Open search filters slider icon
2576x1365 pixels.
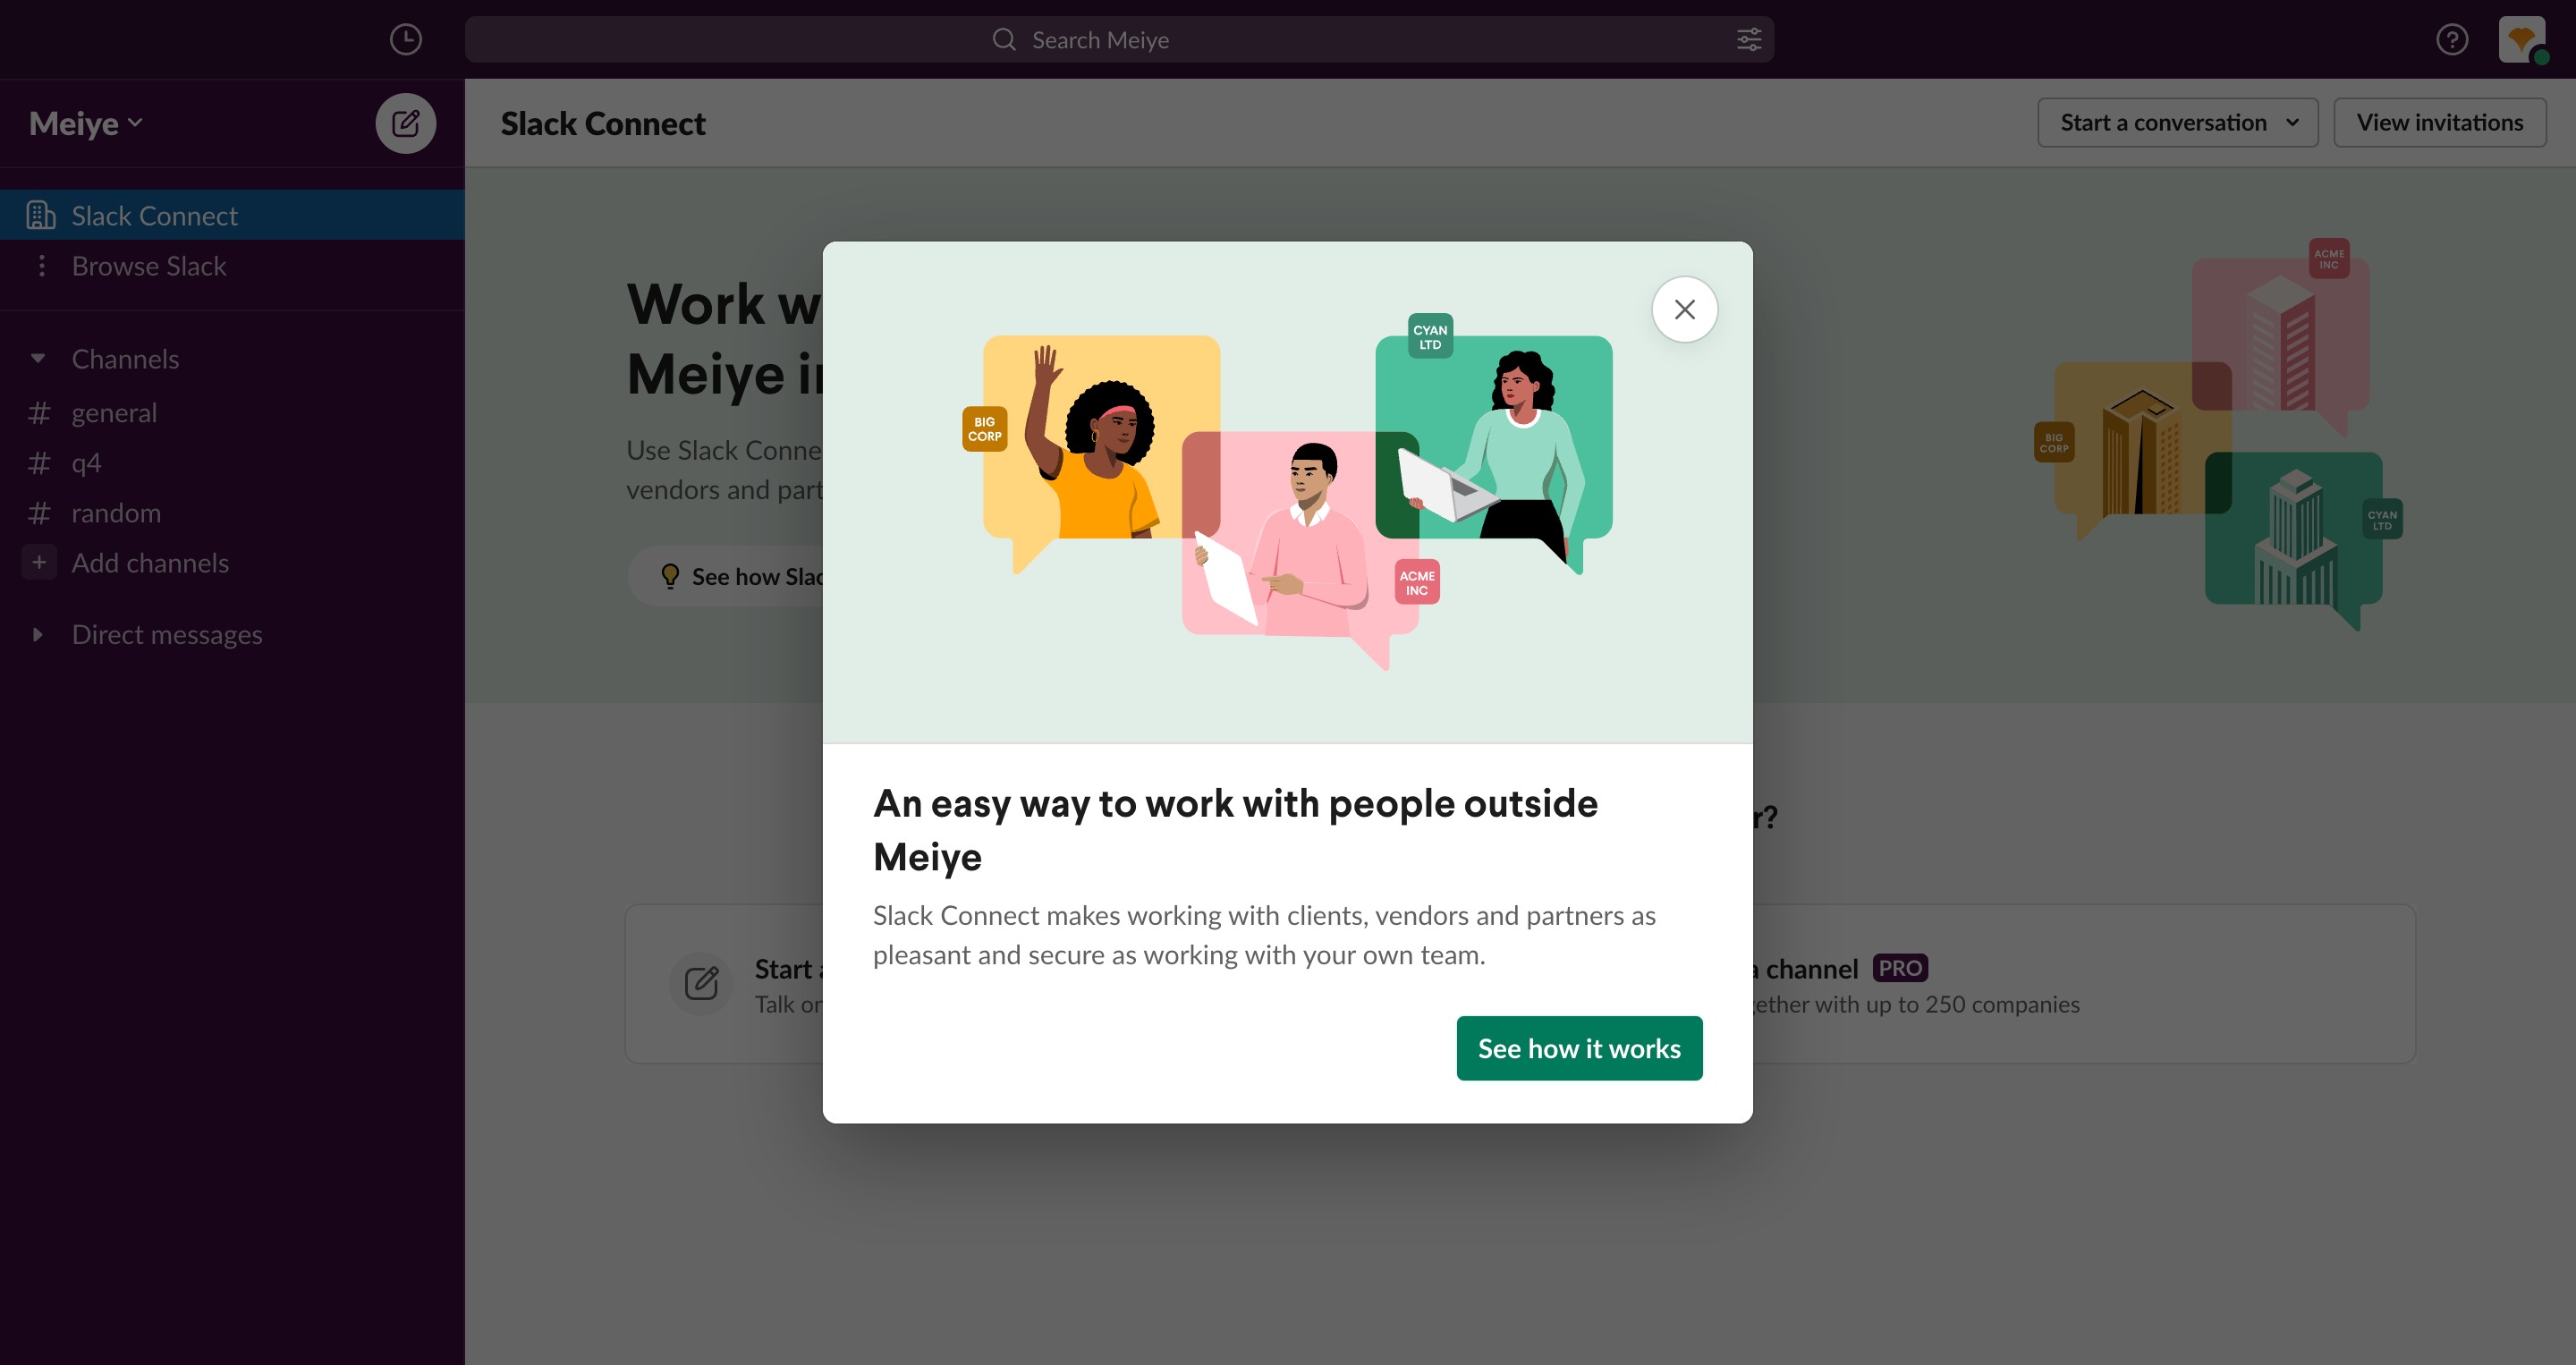[x=1749, y=39]
